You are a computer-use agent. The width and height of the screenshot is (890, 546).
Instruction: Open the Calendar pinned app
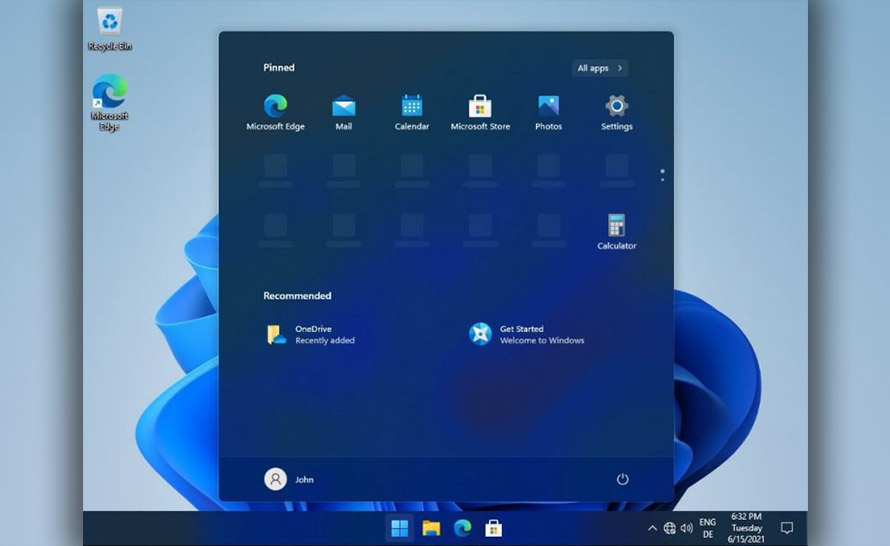pyautogui.click(x=412, y=112)
